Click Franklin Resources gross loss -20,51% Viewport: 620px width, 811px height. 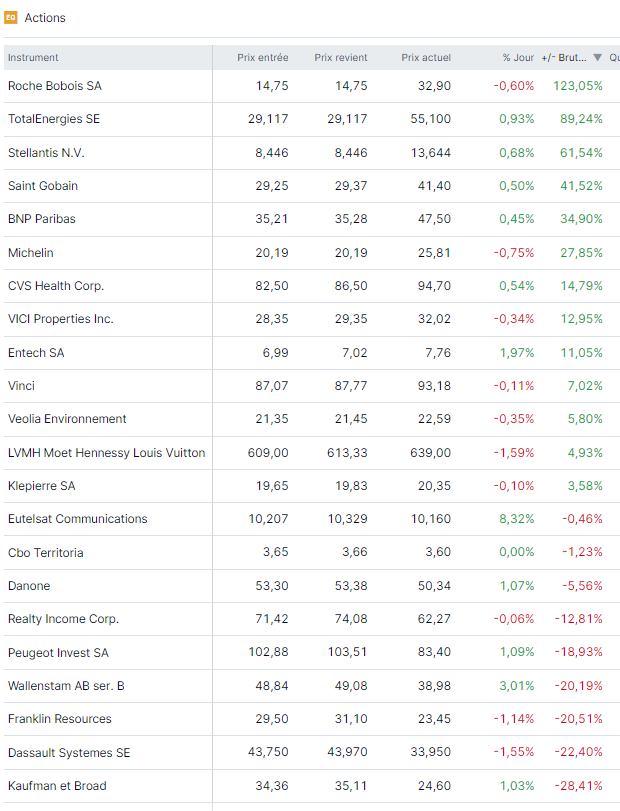(579, 719)
